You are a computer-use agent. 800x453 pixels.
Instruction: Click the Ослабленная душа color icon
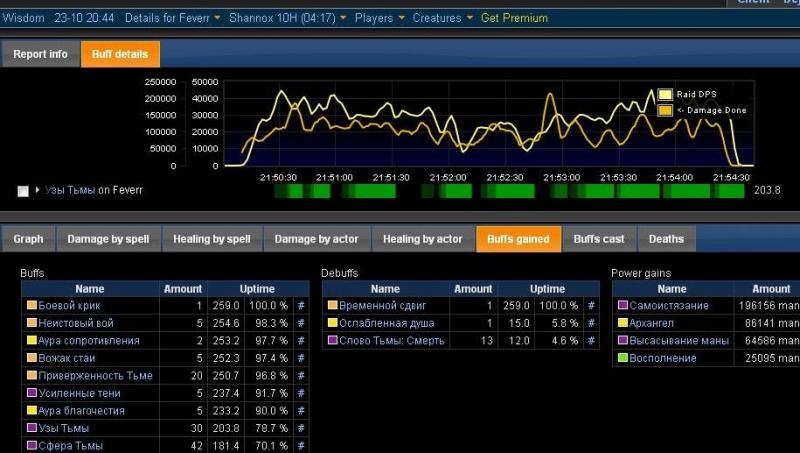[x=333, y=322]
